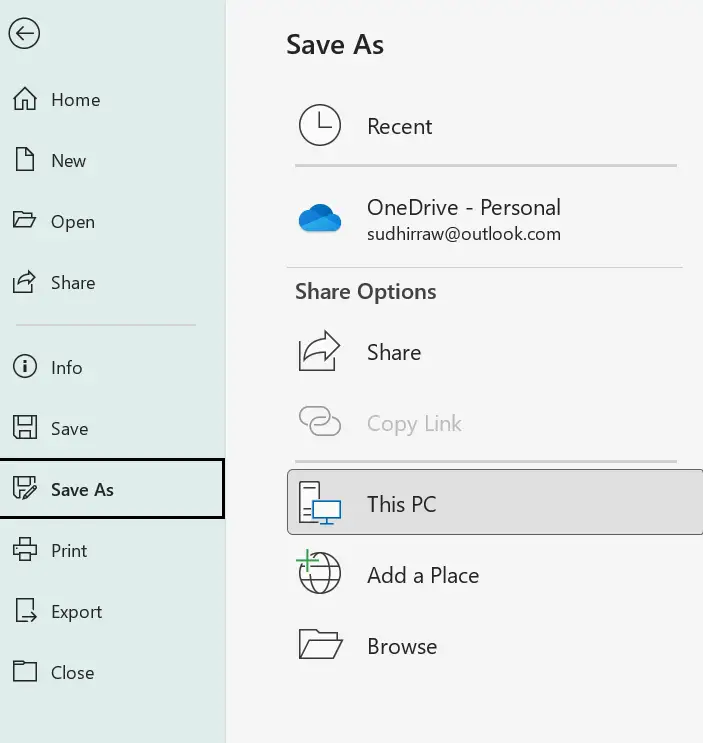This screenshot has width=703, height=743.
Task: Select the New document icon
Action: [24, 161]
